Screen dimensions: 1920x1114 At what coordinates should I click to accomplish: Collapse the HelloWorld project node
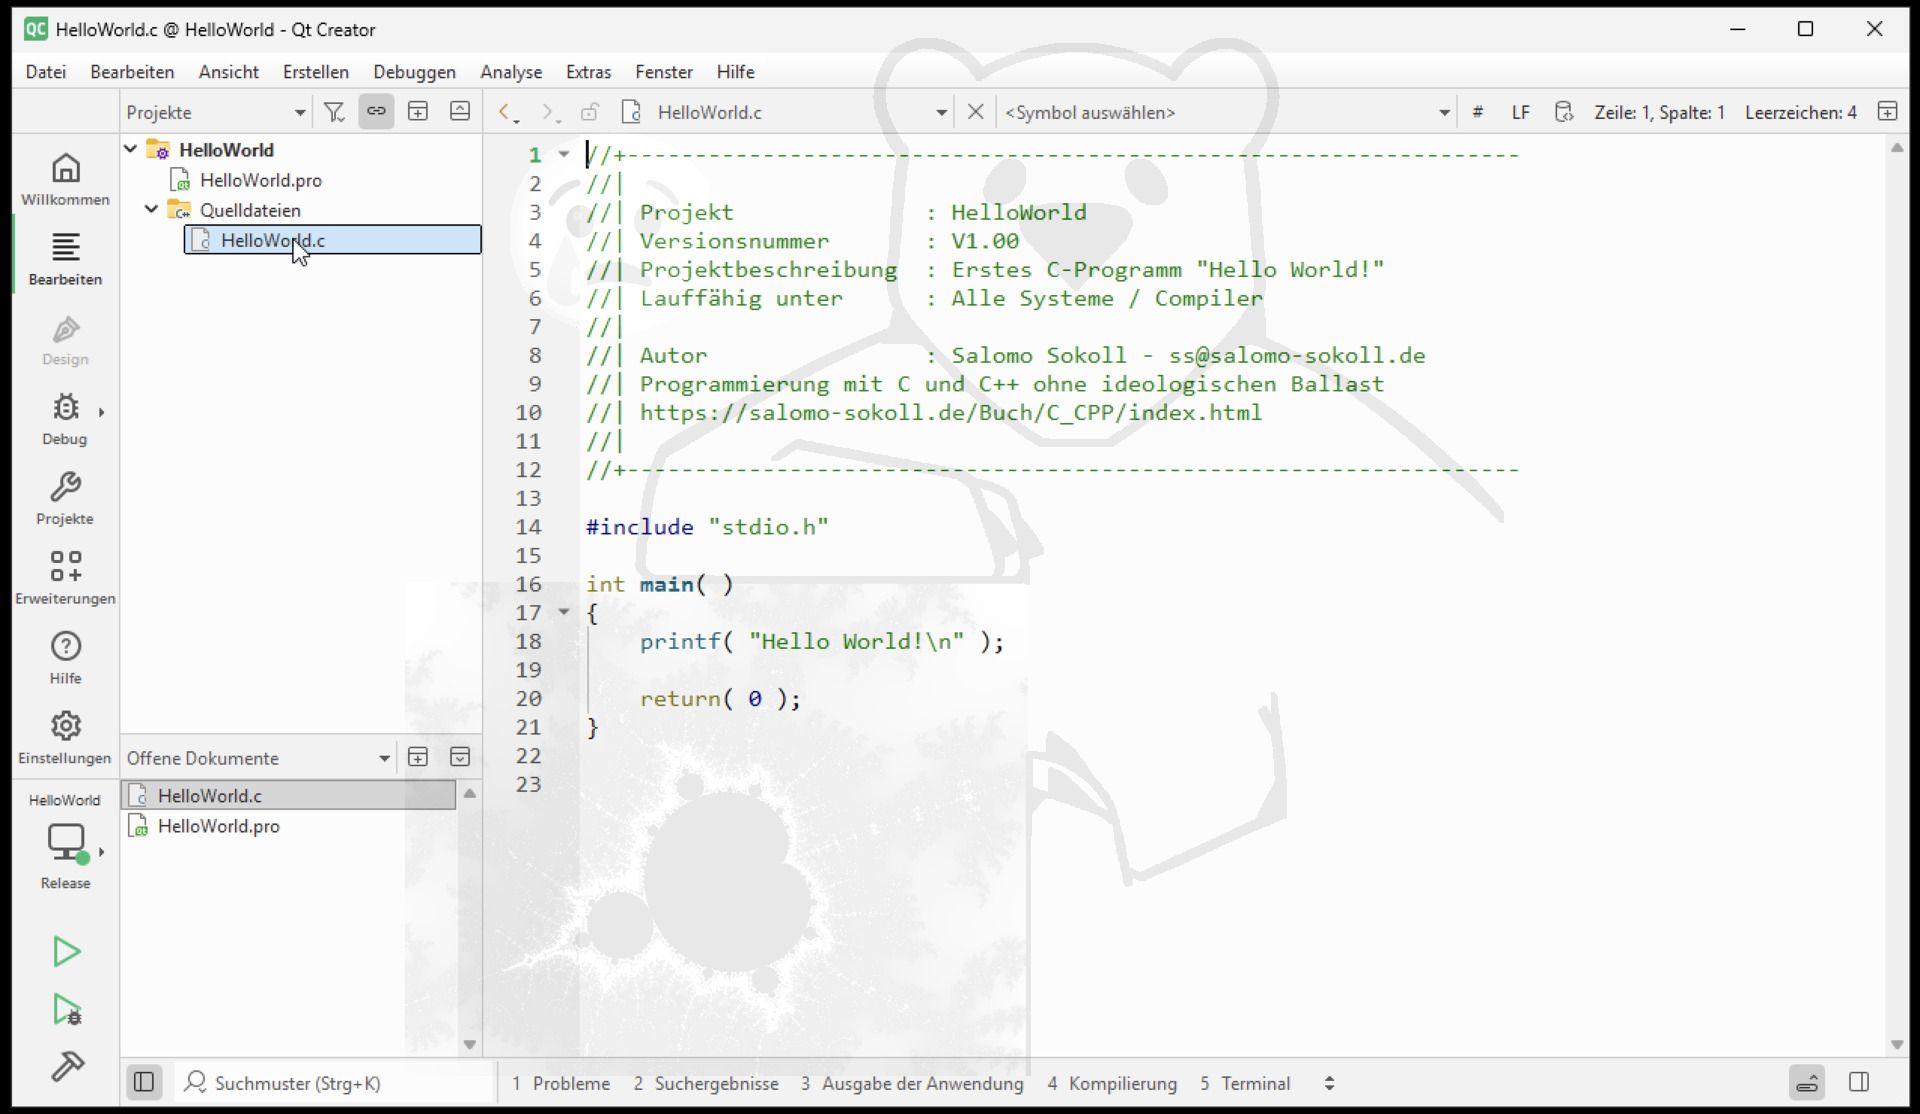[131, 149]
